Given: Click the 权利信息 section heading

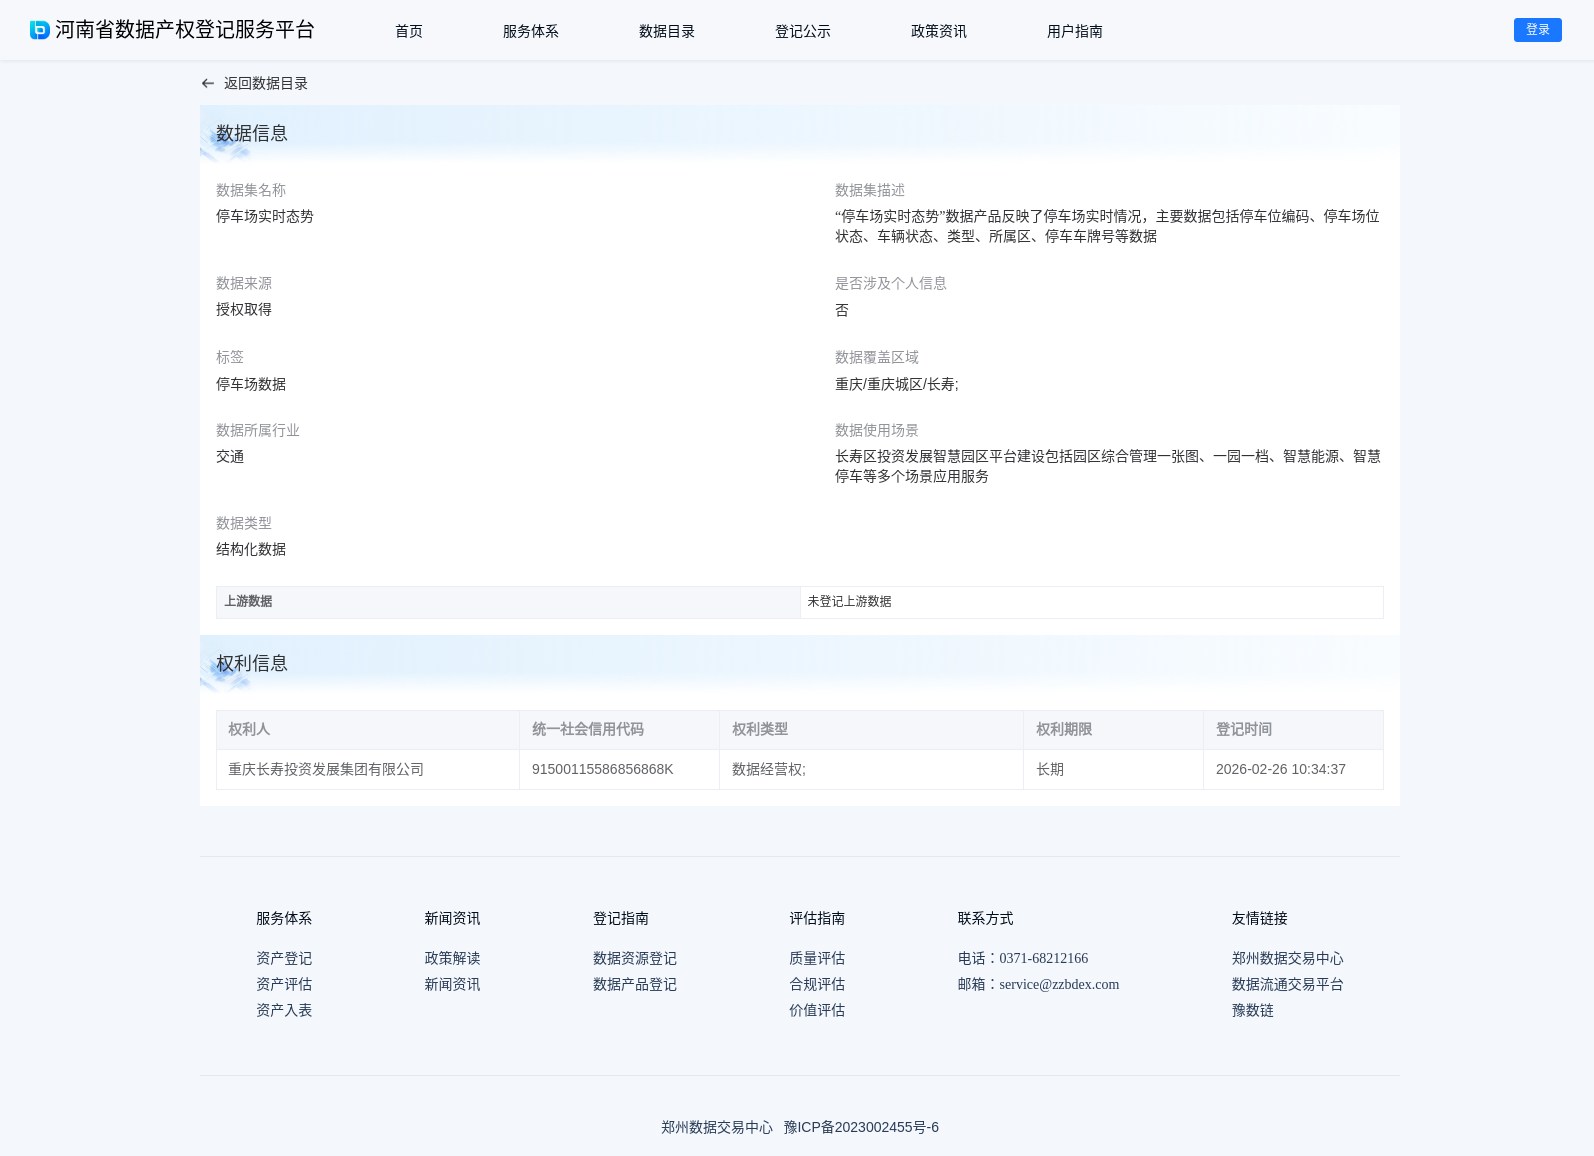Looking at the screenshot, I should click(x=252, y=663).
